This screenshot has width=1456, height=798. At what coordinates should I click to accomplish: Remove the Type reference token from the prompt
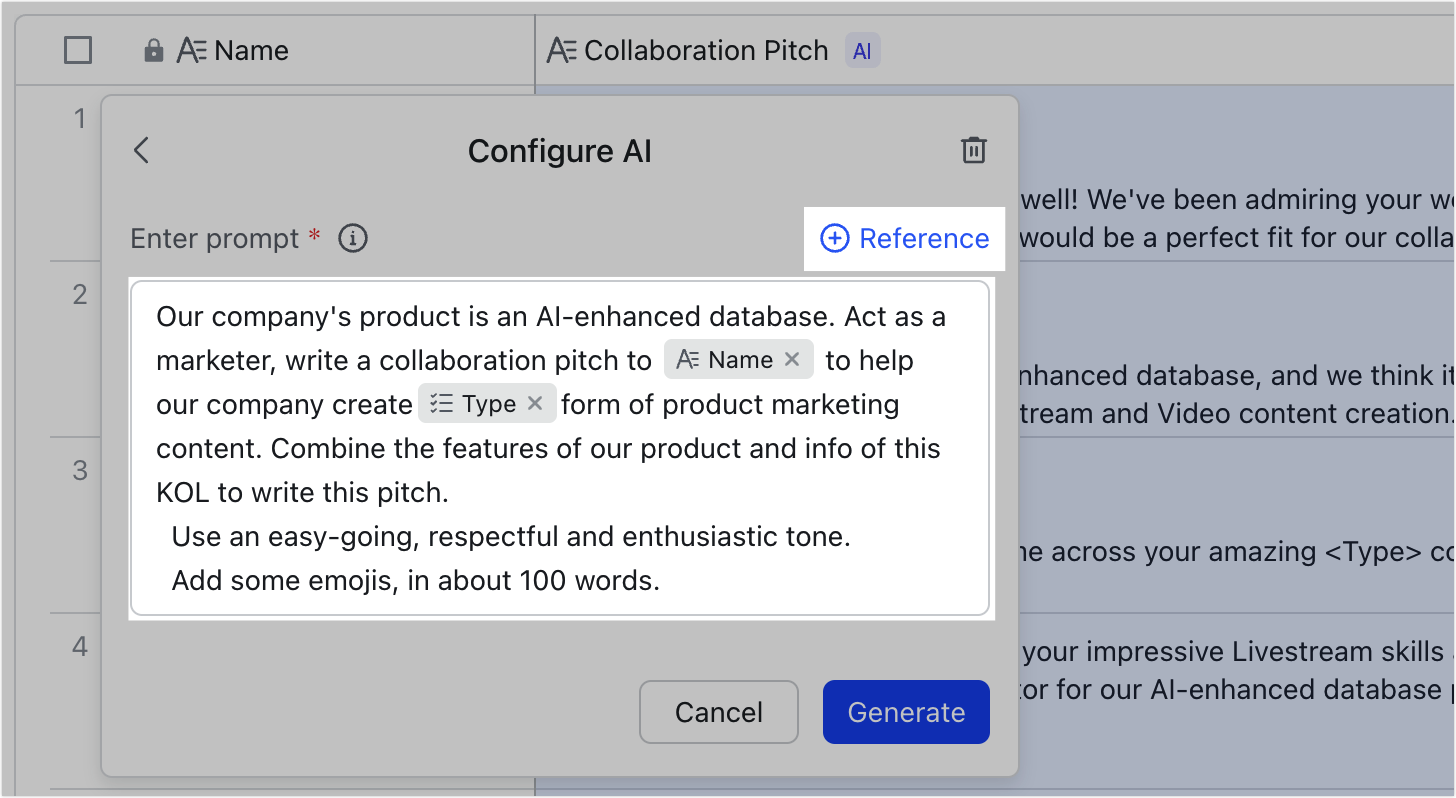536,403
